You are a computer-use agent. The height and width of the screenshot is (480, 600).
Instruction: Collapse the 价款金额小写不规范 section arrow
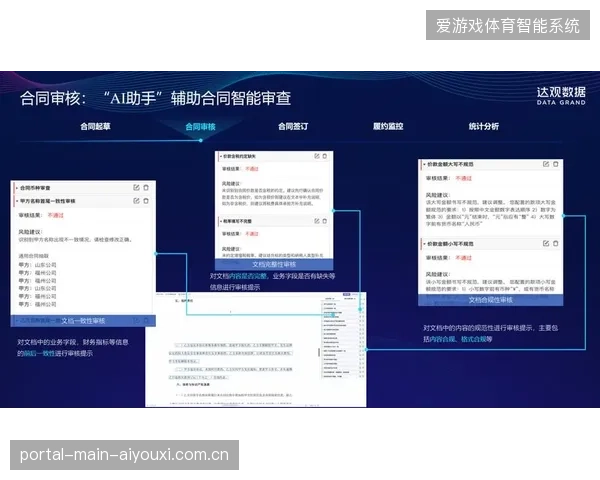pyautogui.click(x=424, y=244)
